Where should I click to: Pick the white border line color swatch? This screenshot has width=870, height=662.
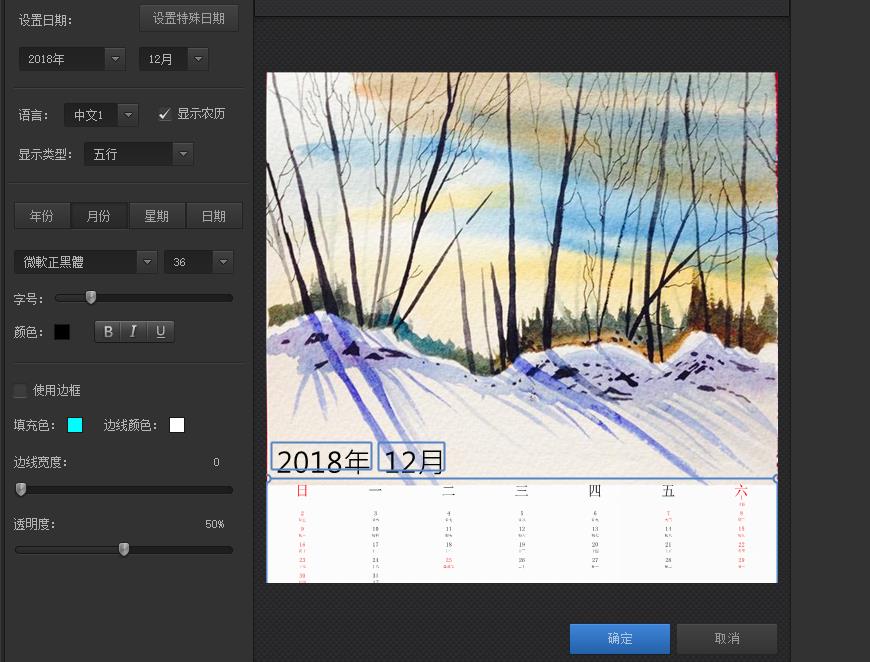click(177, 425)
